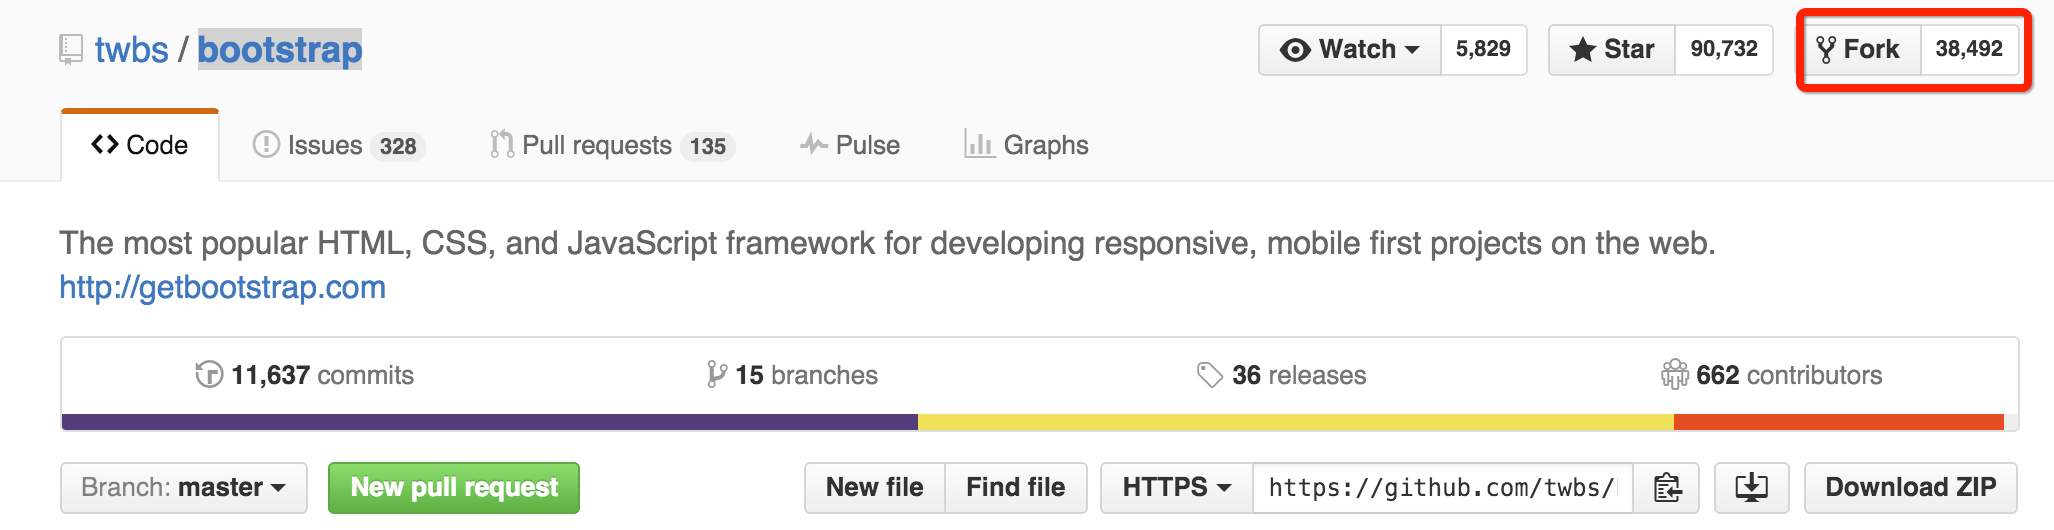This screenshot has height=530, width=2054.
Task: Fork the bootstrap repository
Action: tap(1859, 50)
